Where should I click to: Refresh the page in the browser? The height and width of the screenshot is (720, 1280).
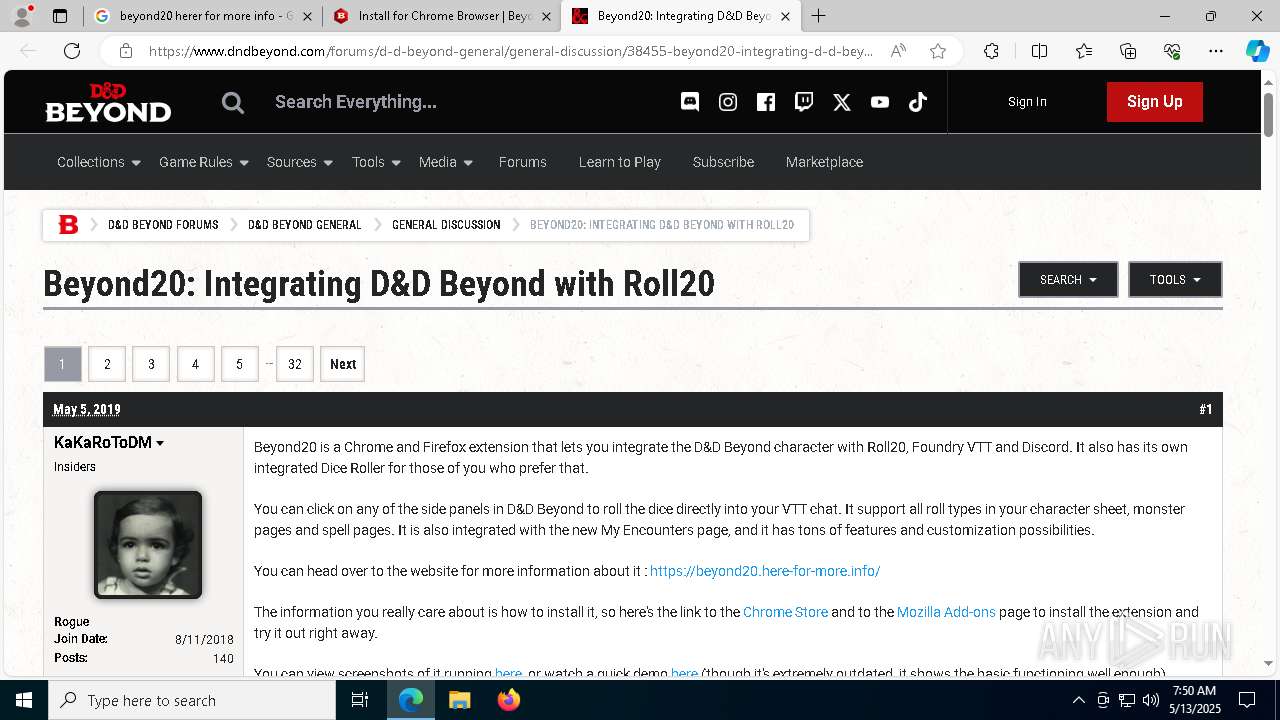coord(72,51)
